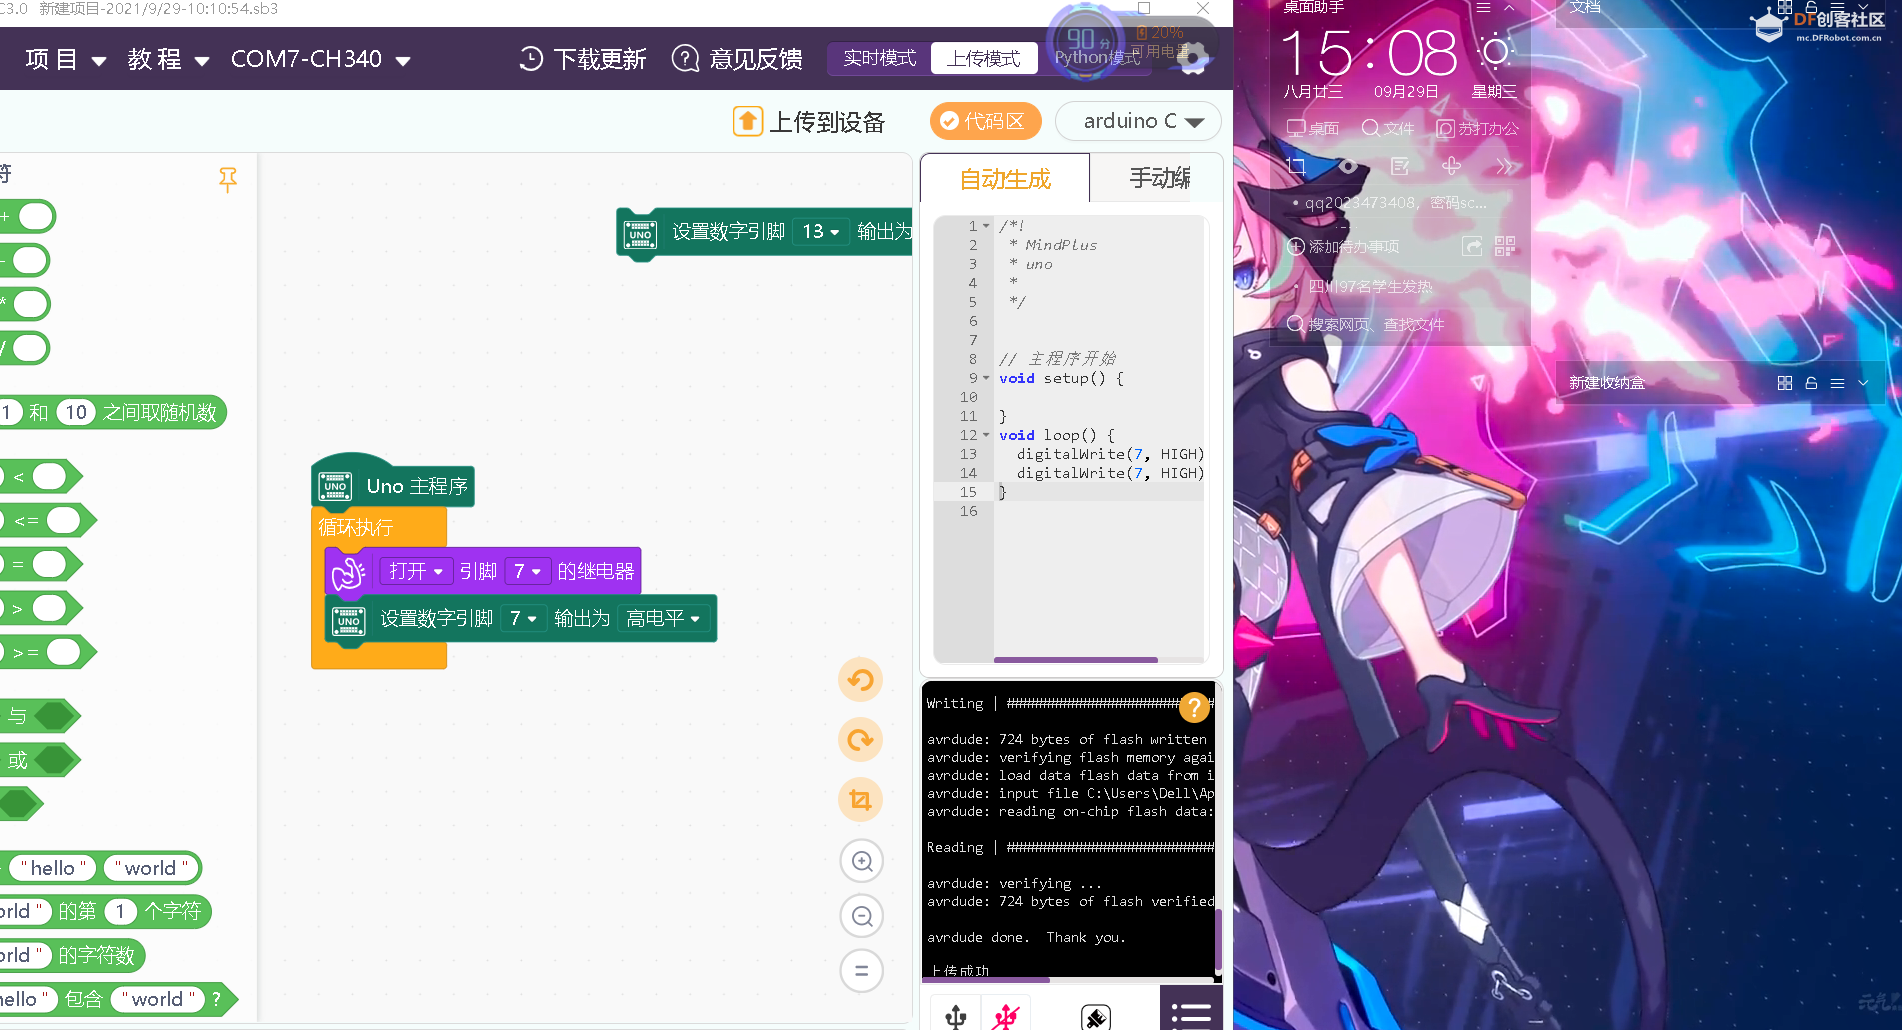Screen dimensions: 1902x1030
Task: Click the screenshot crop icon in 桌面助手
Action: (x=1296, y=166)
